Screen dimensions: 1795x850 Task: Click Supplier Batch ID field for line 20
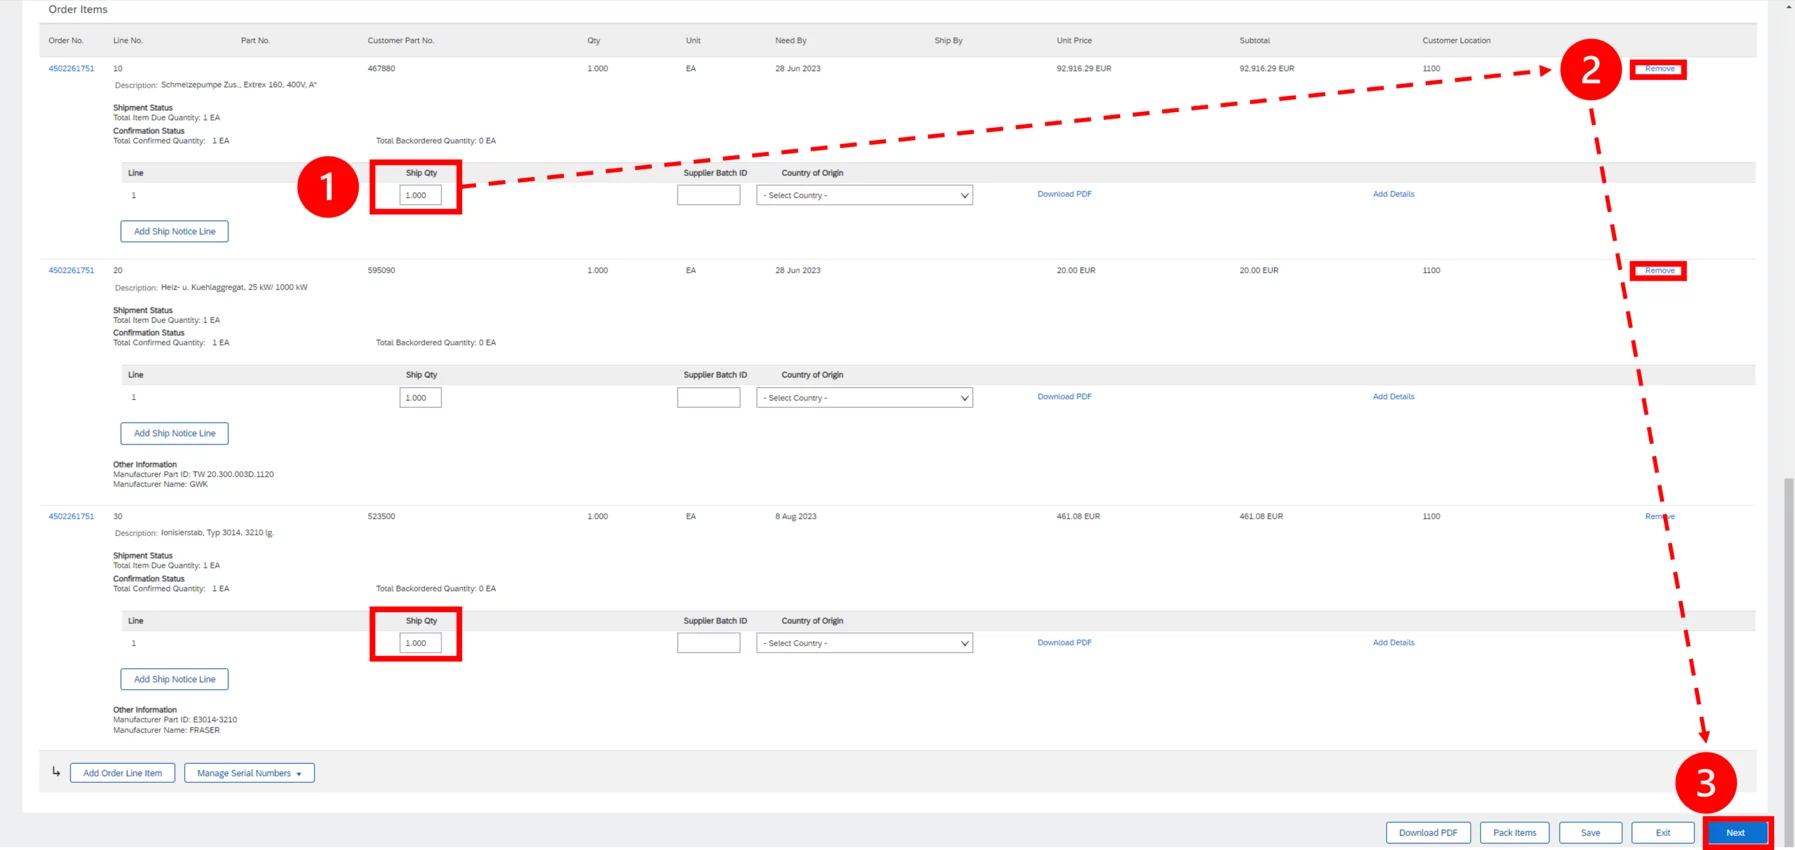pos(708,398)
